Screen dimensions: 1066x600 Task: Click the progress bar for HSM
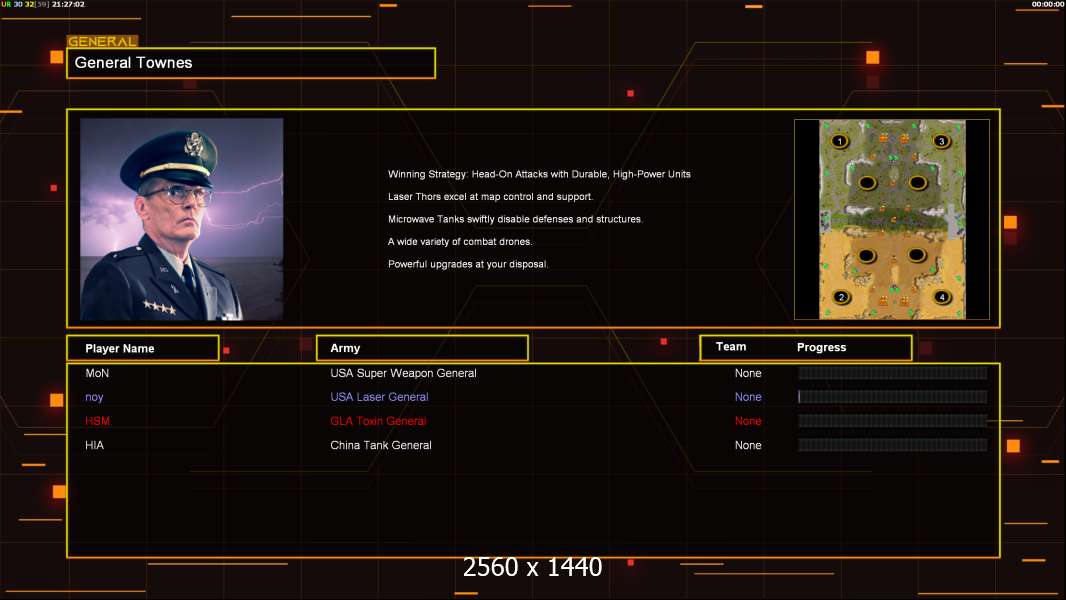point(893,421)
